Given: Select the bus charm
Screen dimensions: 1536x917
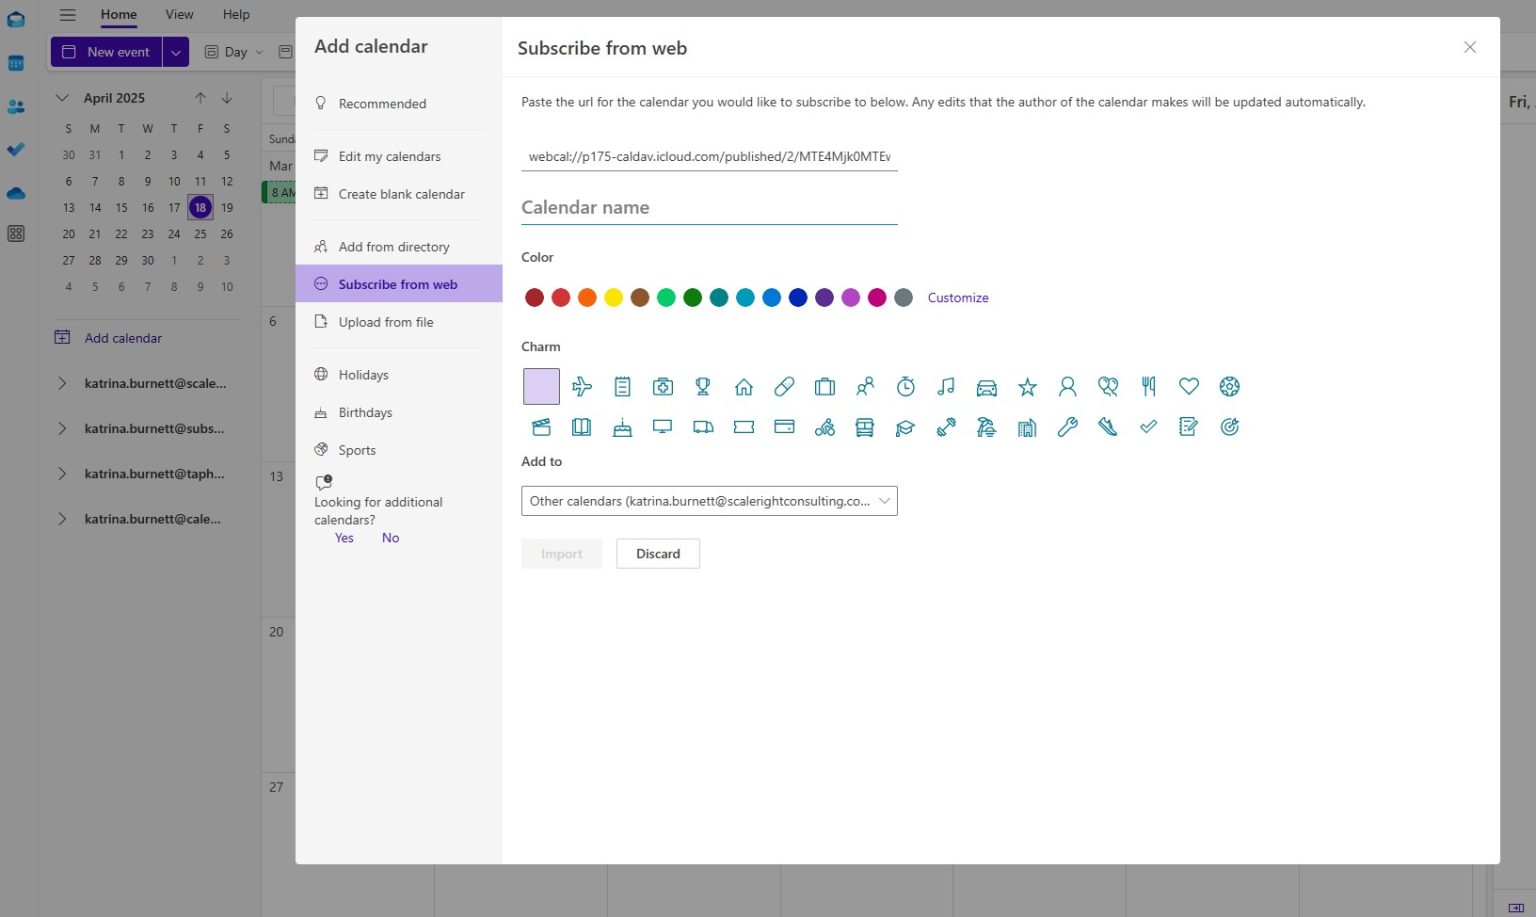Looking at the screenshot, I should pyautogui.click(x=865, y=427).
